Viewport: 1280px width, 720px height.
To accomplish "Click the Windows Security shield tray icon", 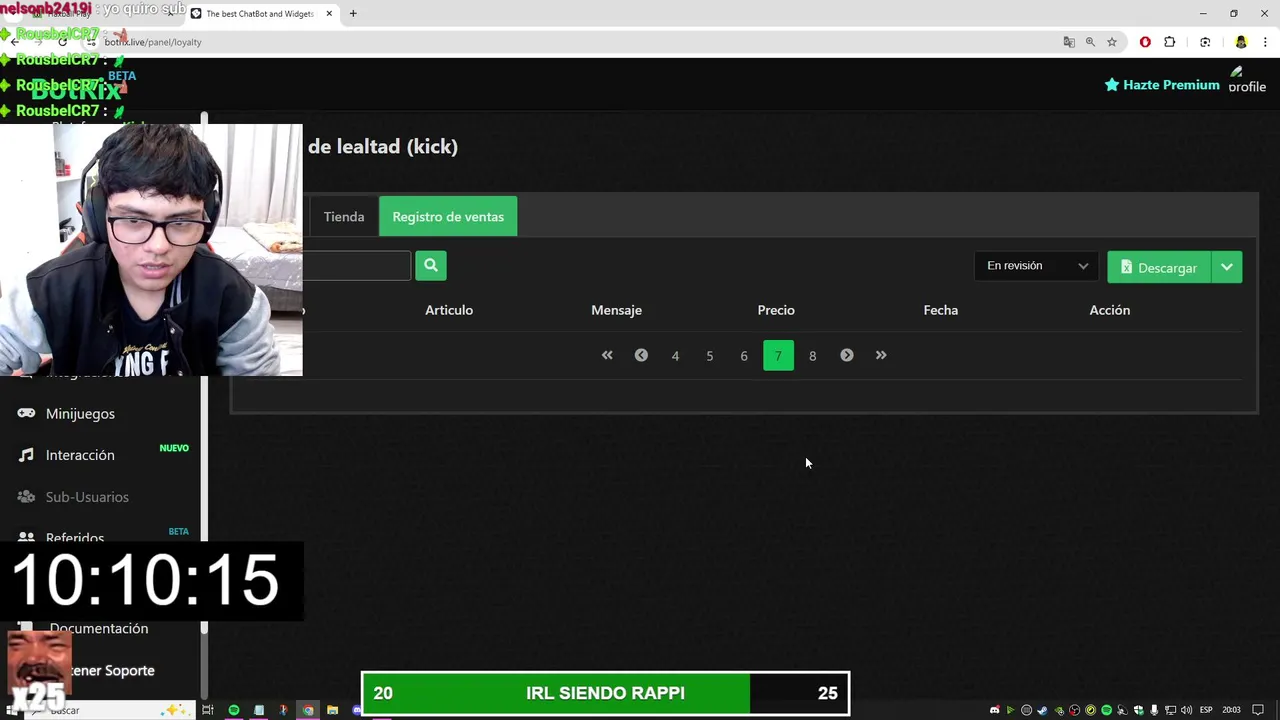I will [x=1139, y=710].
